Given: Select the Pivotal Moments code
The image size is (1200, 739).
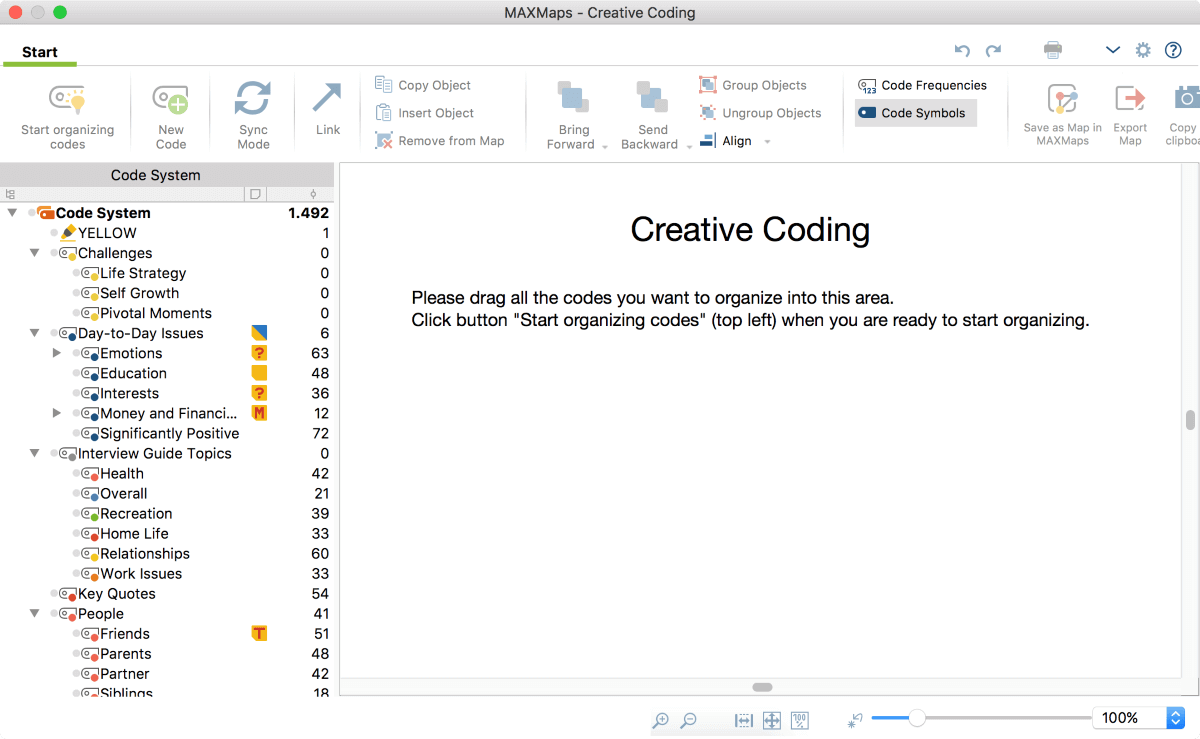Looking at the screenshot, I should tap(156, 313).
